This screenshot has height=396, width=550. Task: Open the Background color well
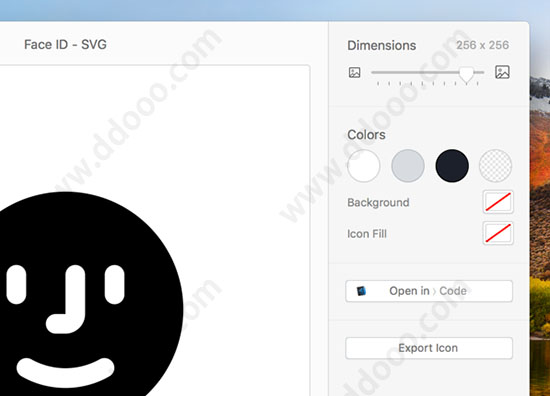498,202
